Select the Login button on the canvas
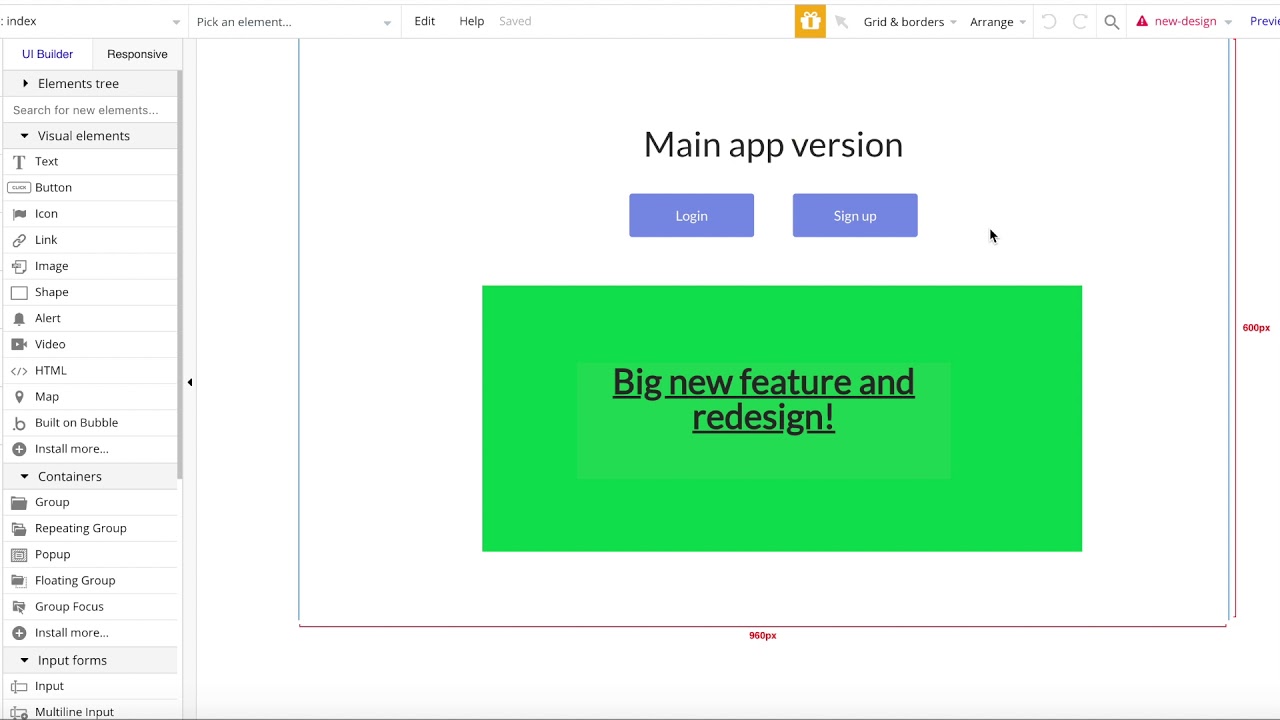Screen dimensions: 1280x720 click(x=691, y=215)
